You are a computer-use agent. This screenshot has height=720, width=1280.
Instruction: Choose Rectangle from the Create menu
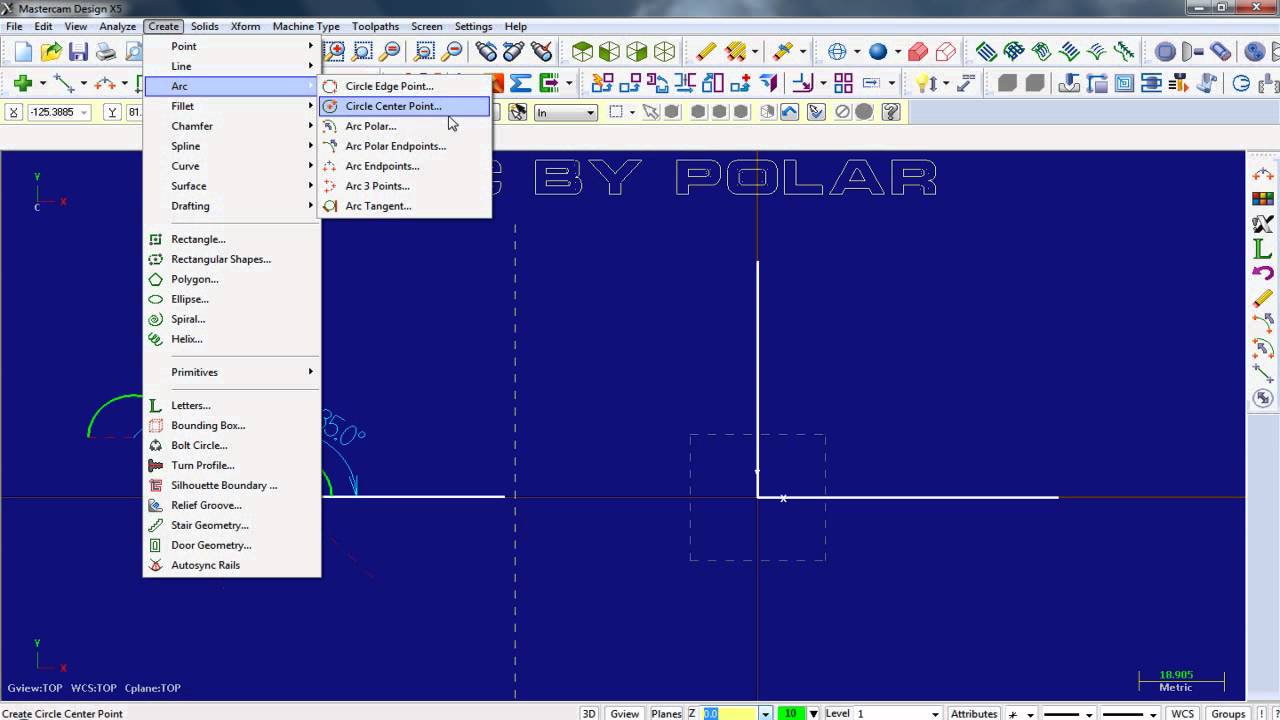232,239
